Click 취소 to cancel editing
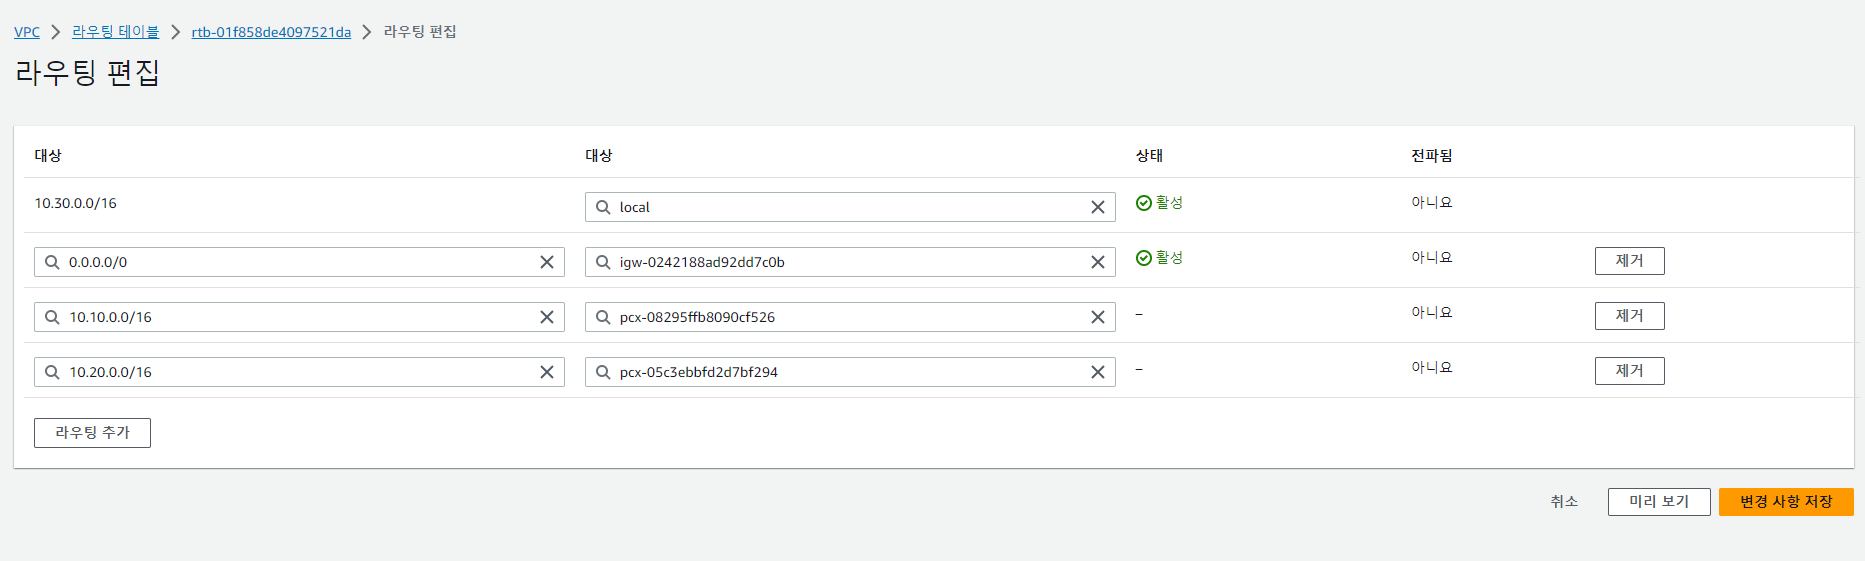 1564,502
